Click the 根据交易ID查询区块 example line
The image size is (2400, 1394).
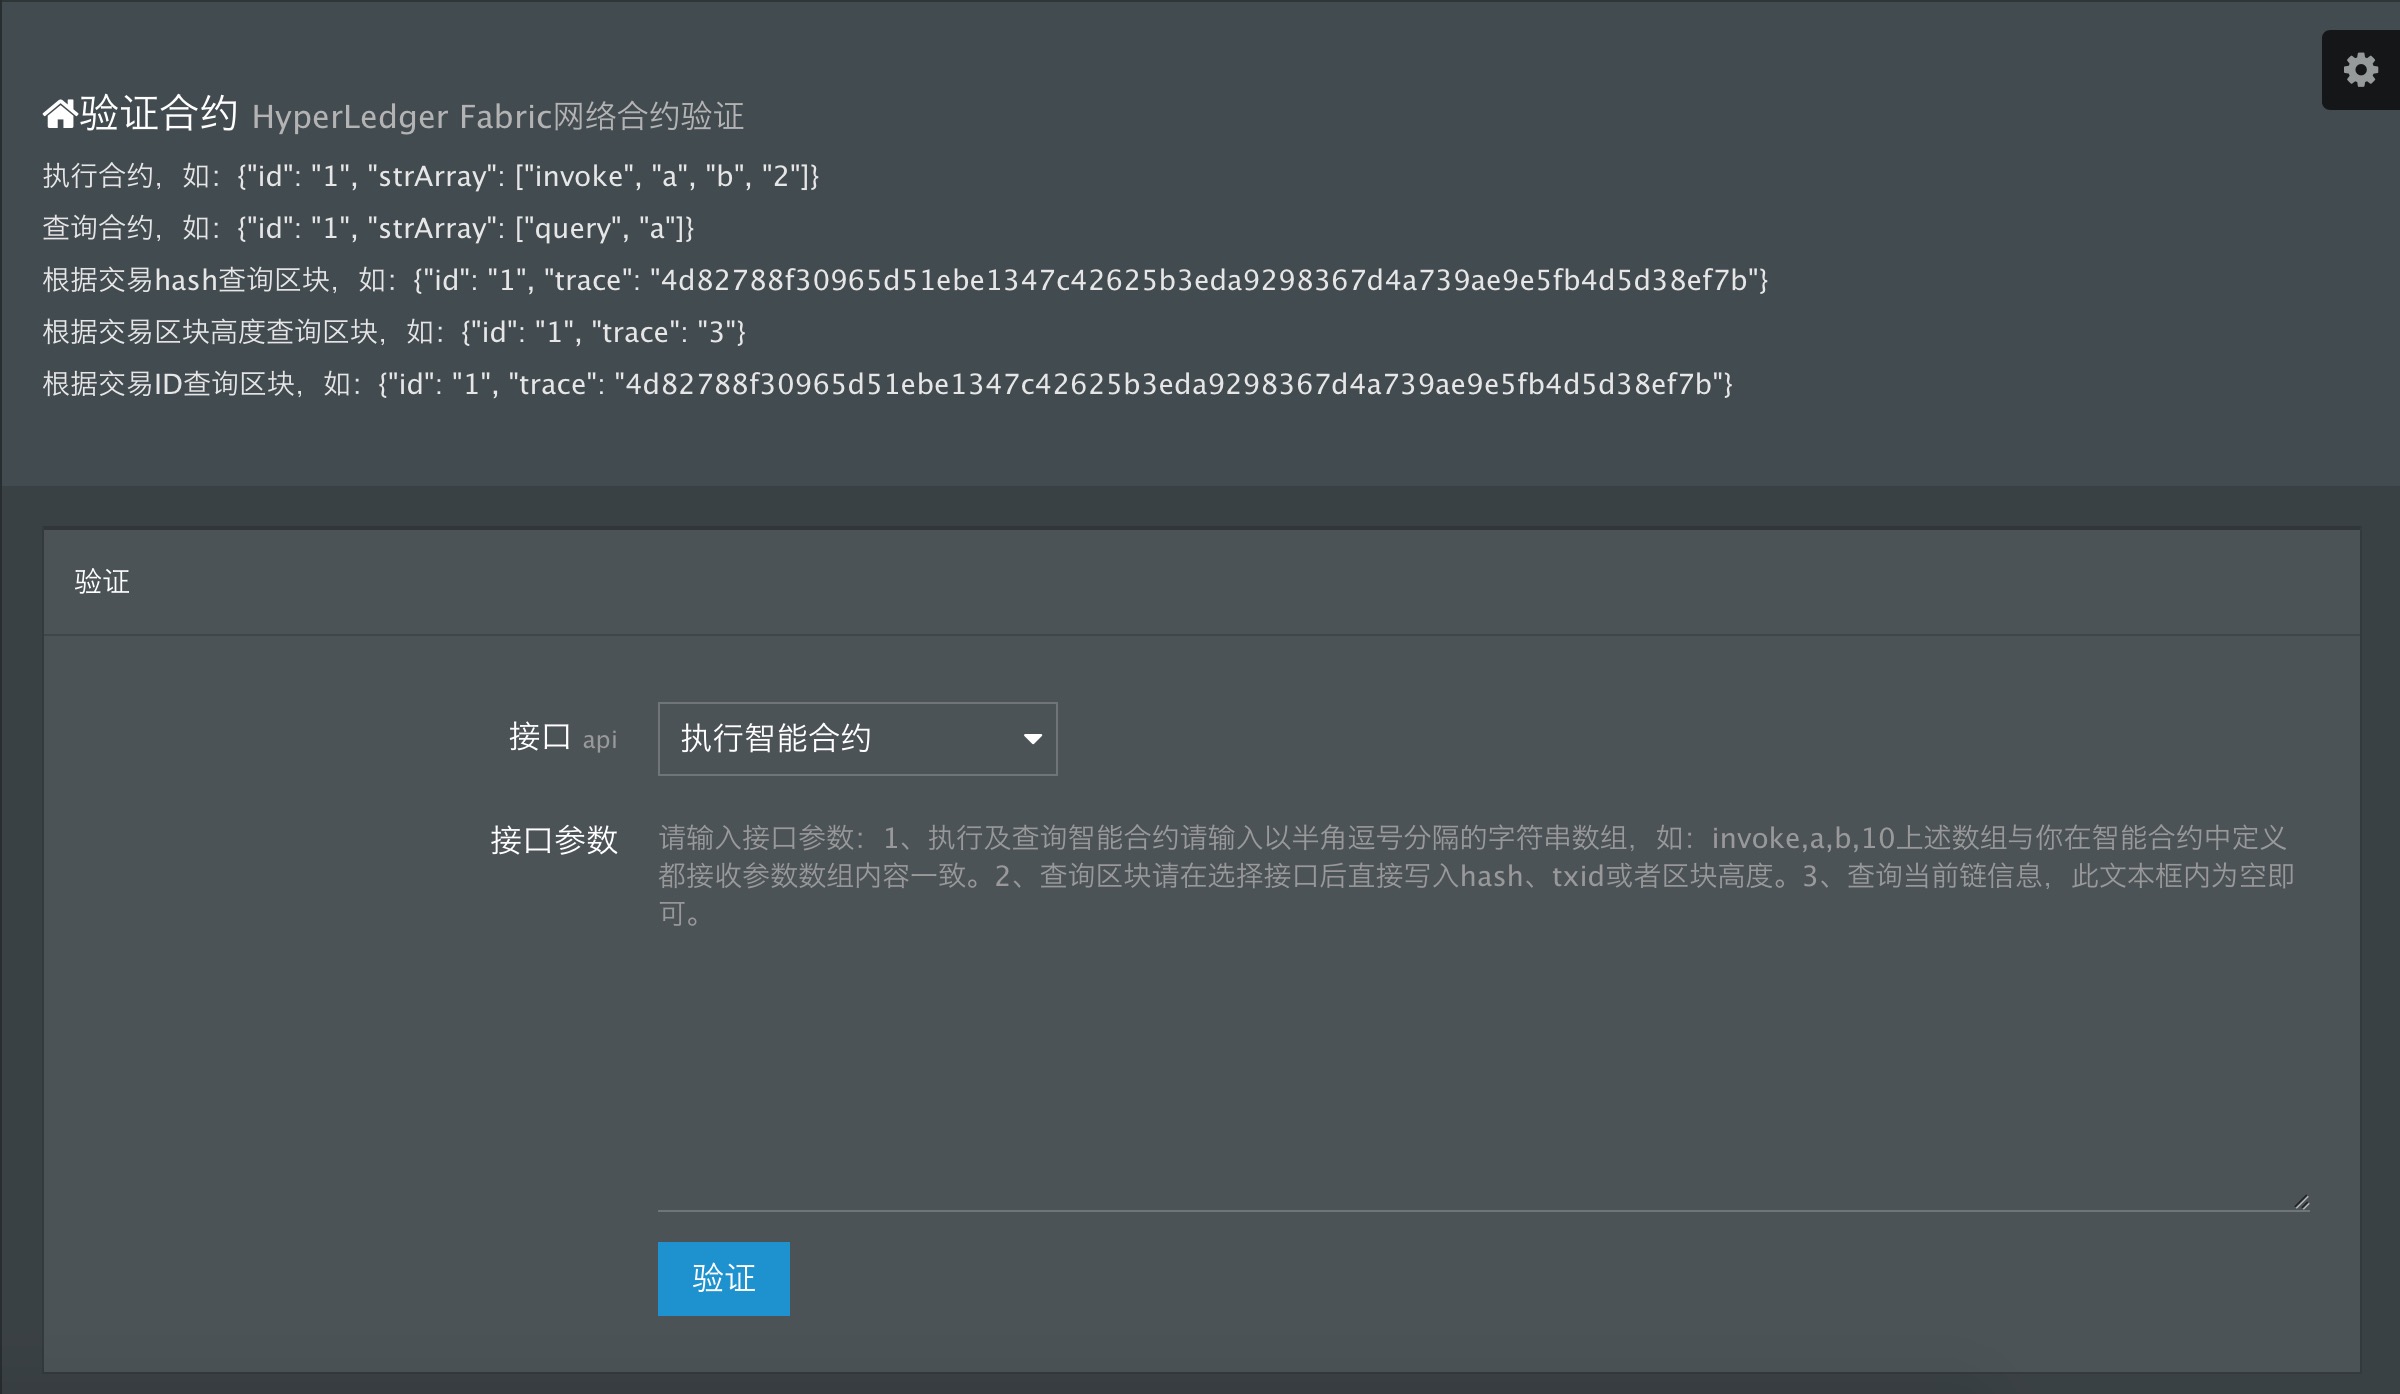[886, 385]
